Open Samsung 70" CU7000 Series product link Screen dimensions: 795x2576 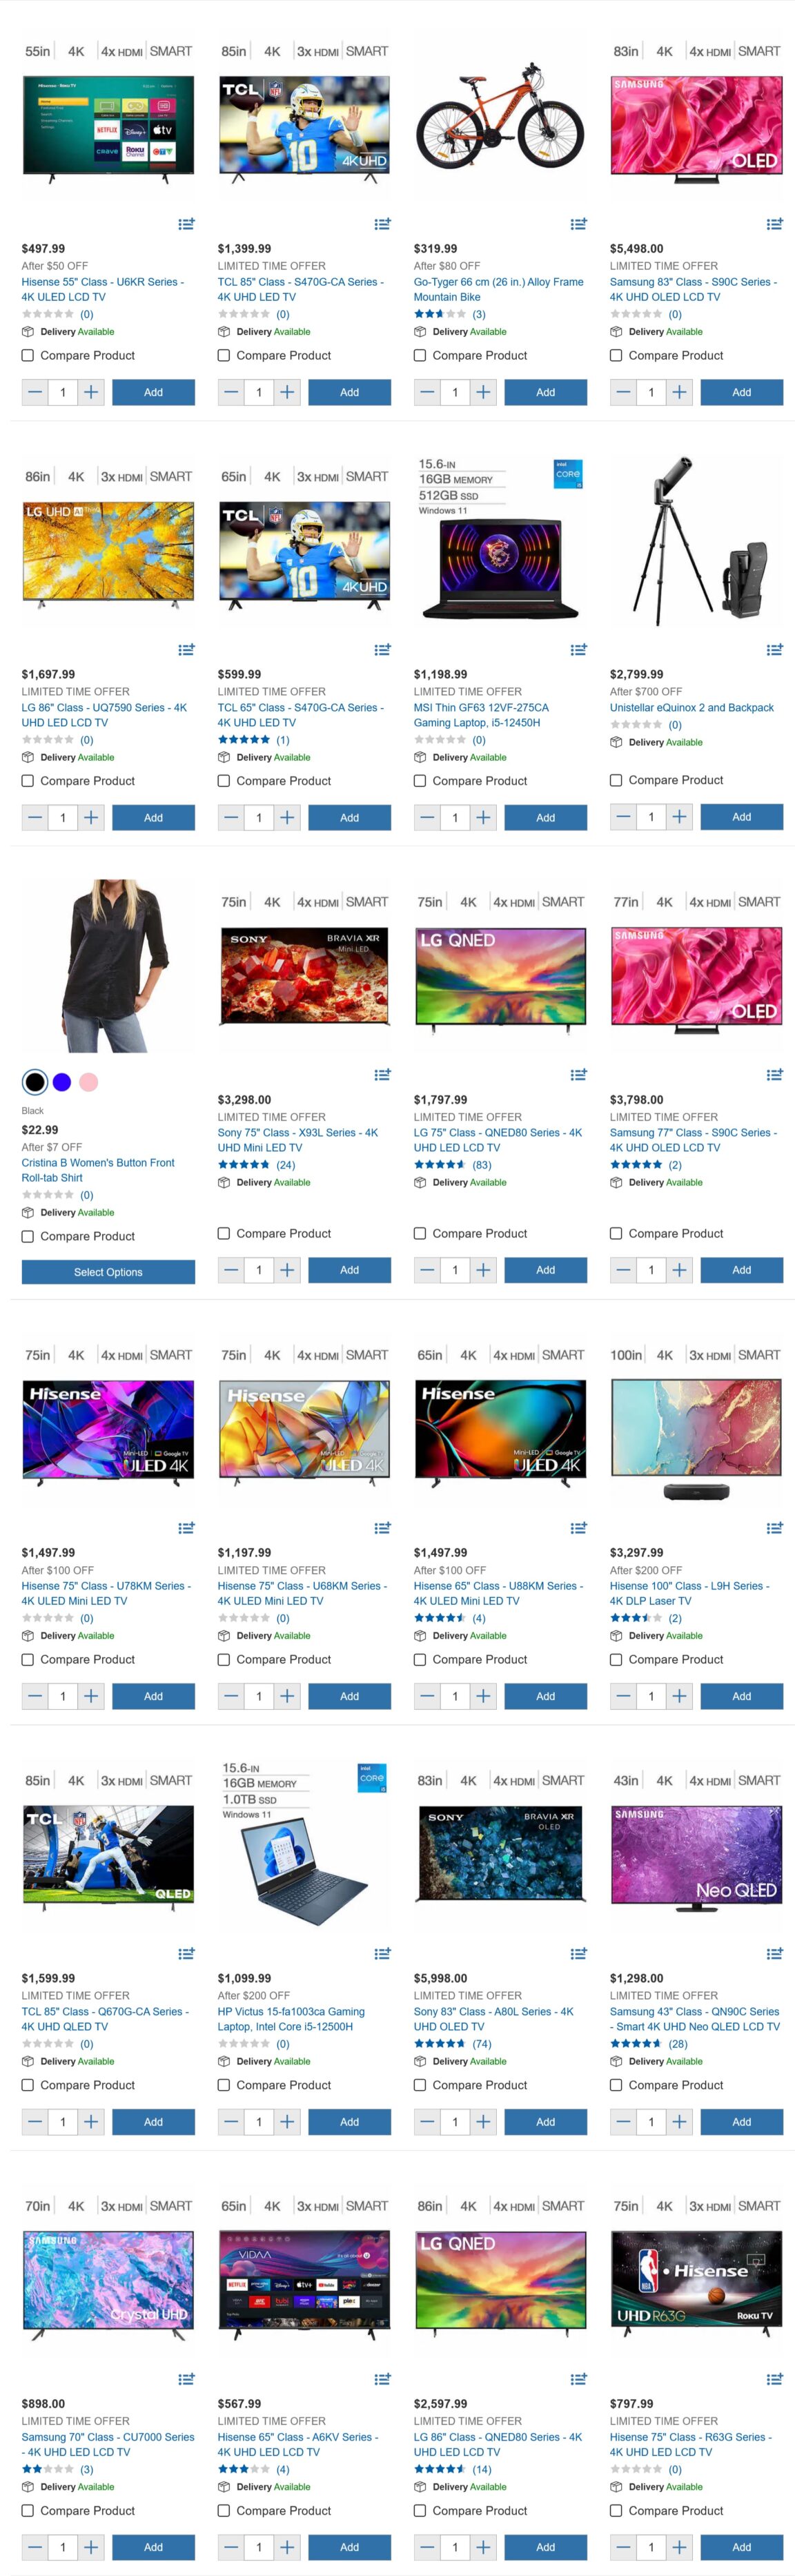tap(108, 2444)
